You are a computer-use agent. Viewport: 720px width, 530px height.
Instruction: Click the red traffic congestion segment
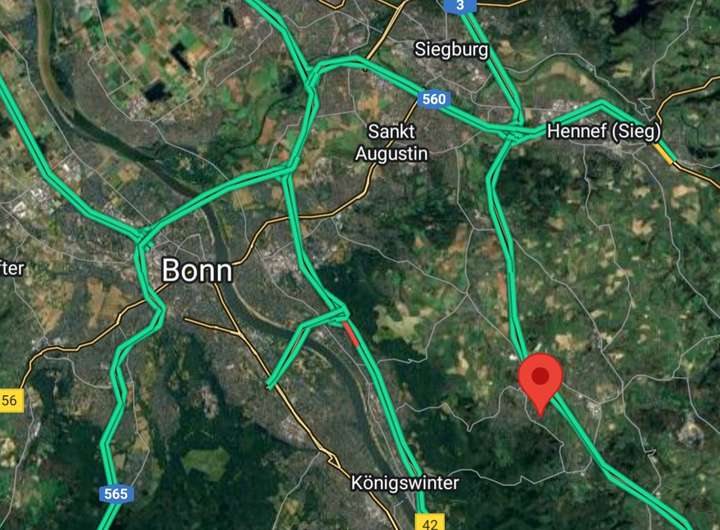pos(351,335)
